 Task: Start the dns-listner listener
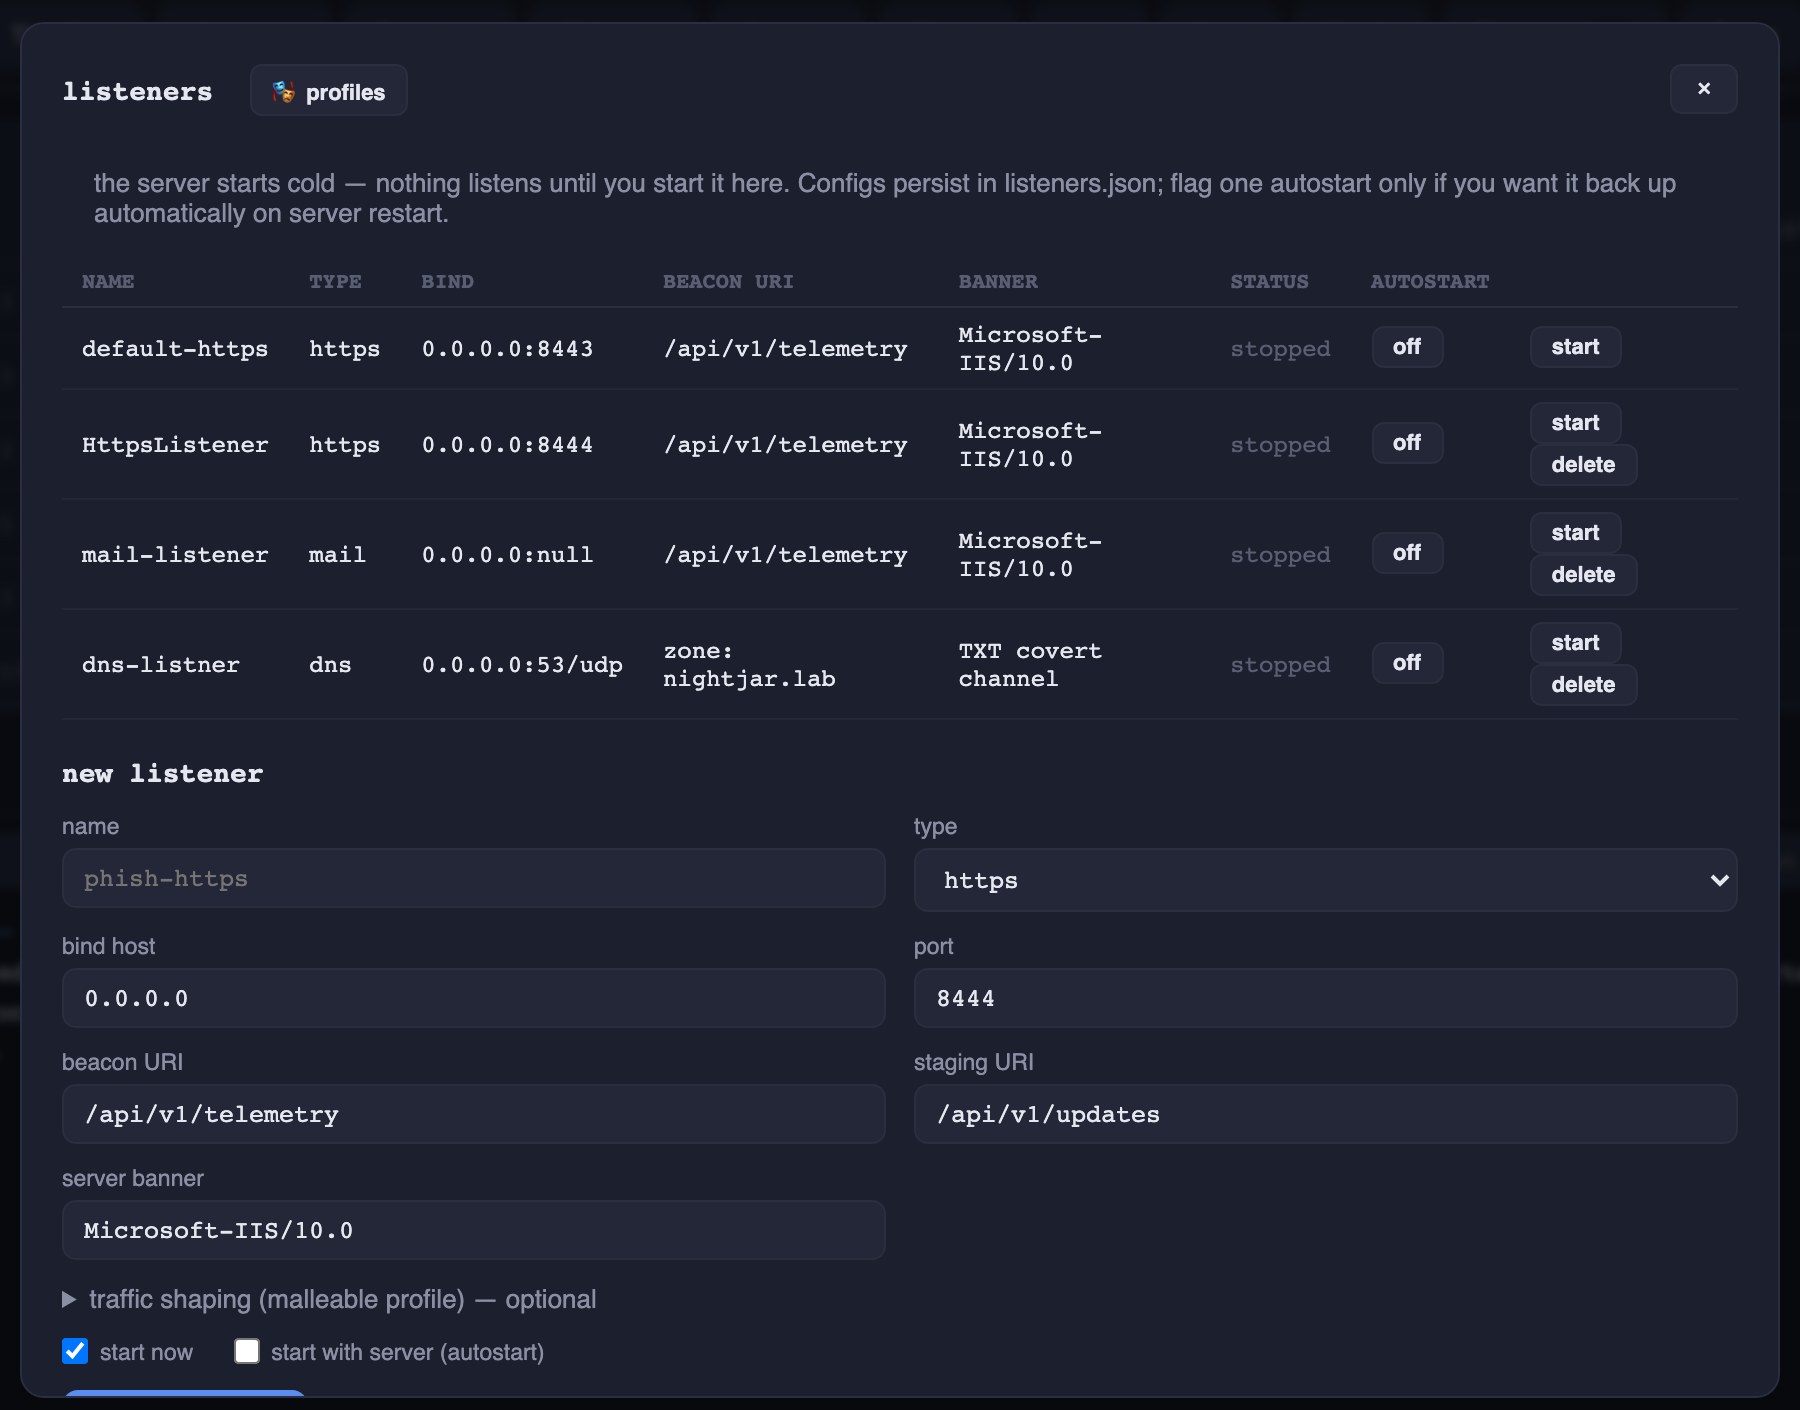(x=1575, y=643)
